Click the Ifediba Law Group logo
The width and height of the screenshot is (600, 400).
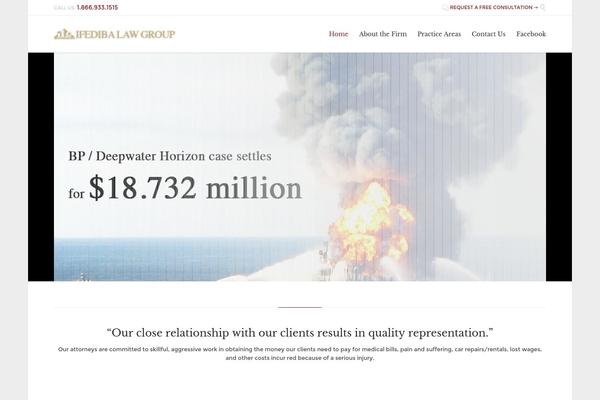[x=114, y=34]
